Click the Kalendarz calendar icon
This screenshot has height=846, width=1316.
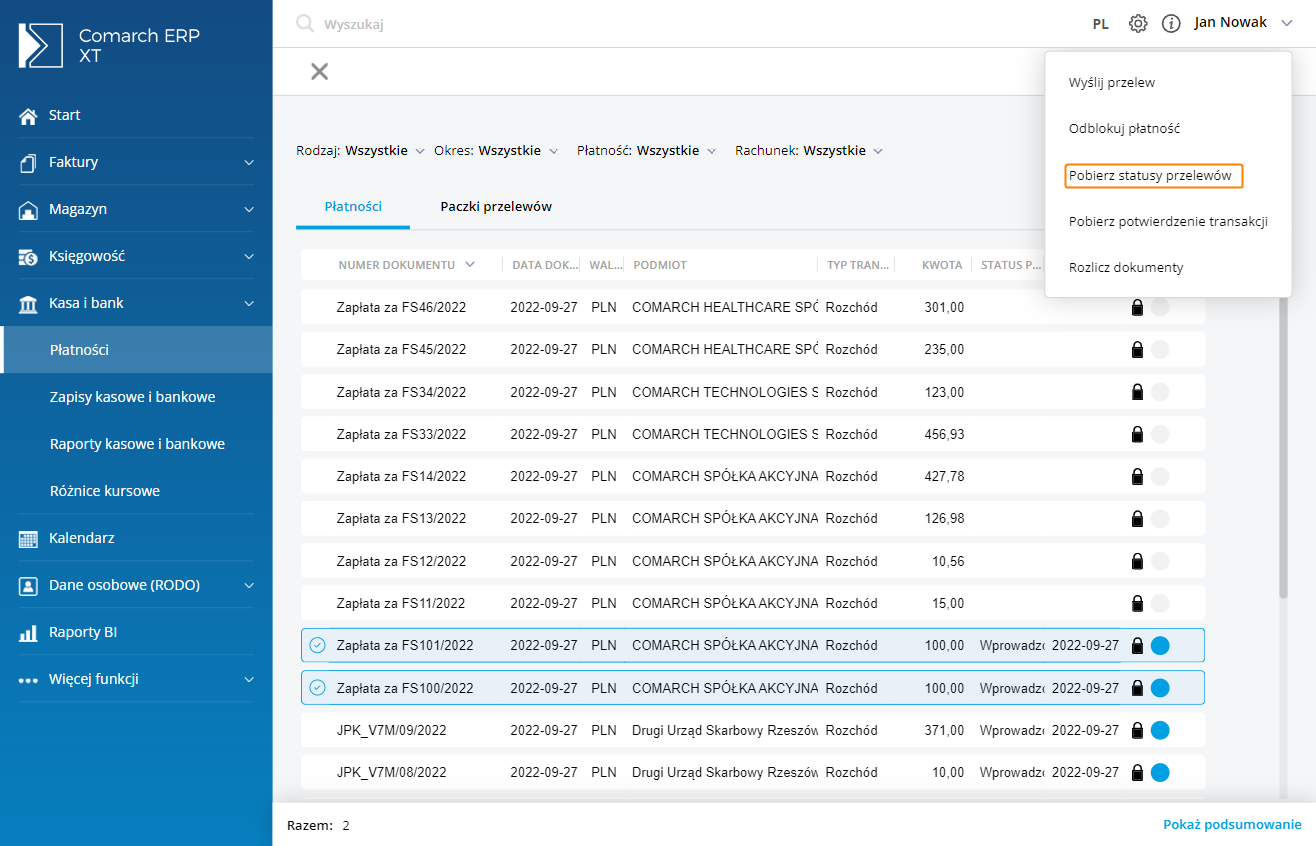28,539
